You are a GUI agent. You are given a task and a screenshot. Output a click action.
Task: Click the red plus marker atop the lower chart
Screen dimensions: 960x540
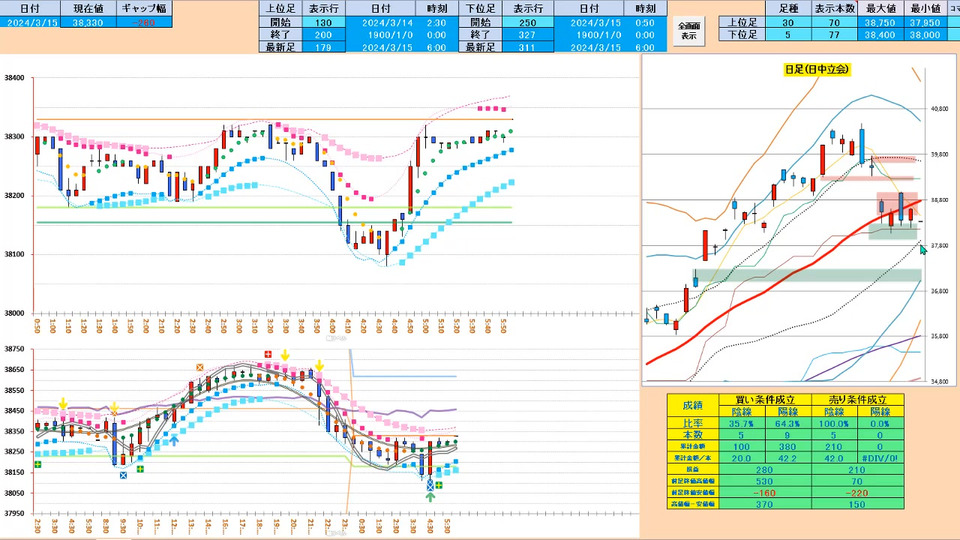(268, 354)
